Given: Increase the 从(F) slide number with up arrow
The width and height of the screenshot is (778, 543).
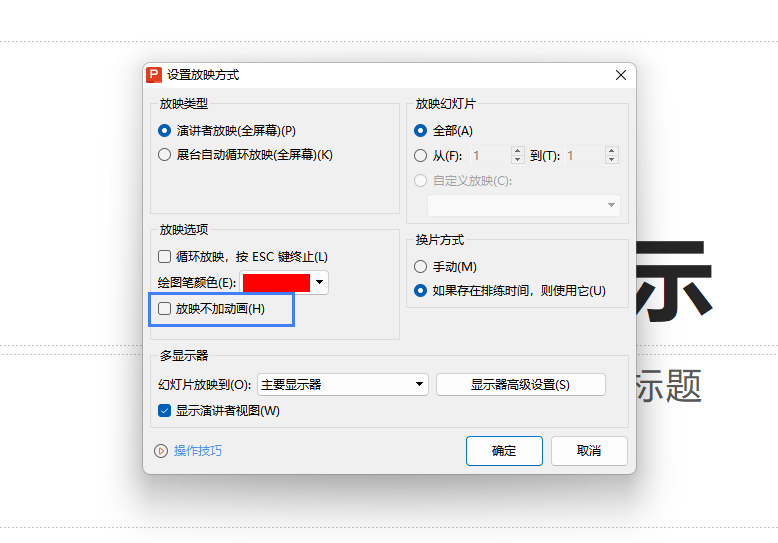Looking at the screenshot, I should pos(518,150).
